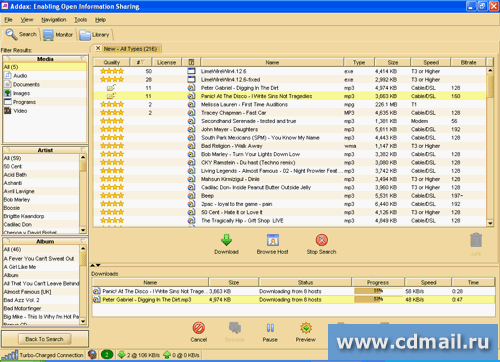Click the Junk trash can icon
Screen dimensions: 500x362
pos(476,240)
